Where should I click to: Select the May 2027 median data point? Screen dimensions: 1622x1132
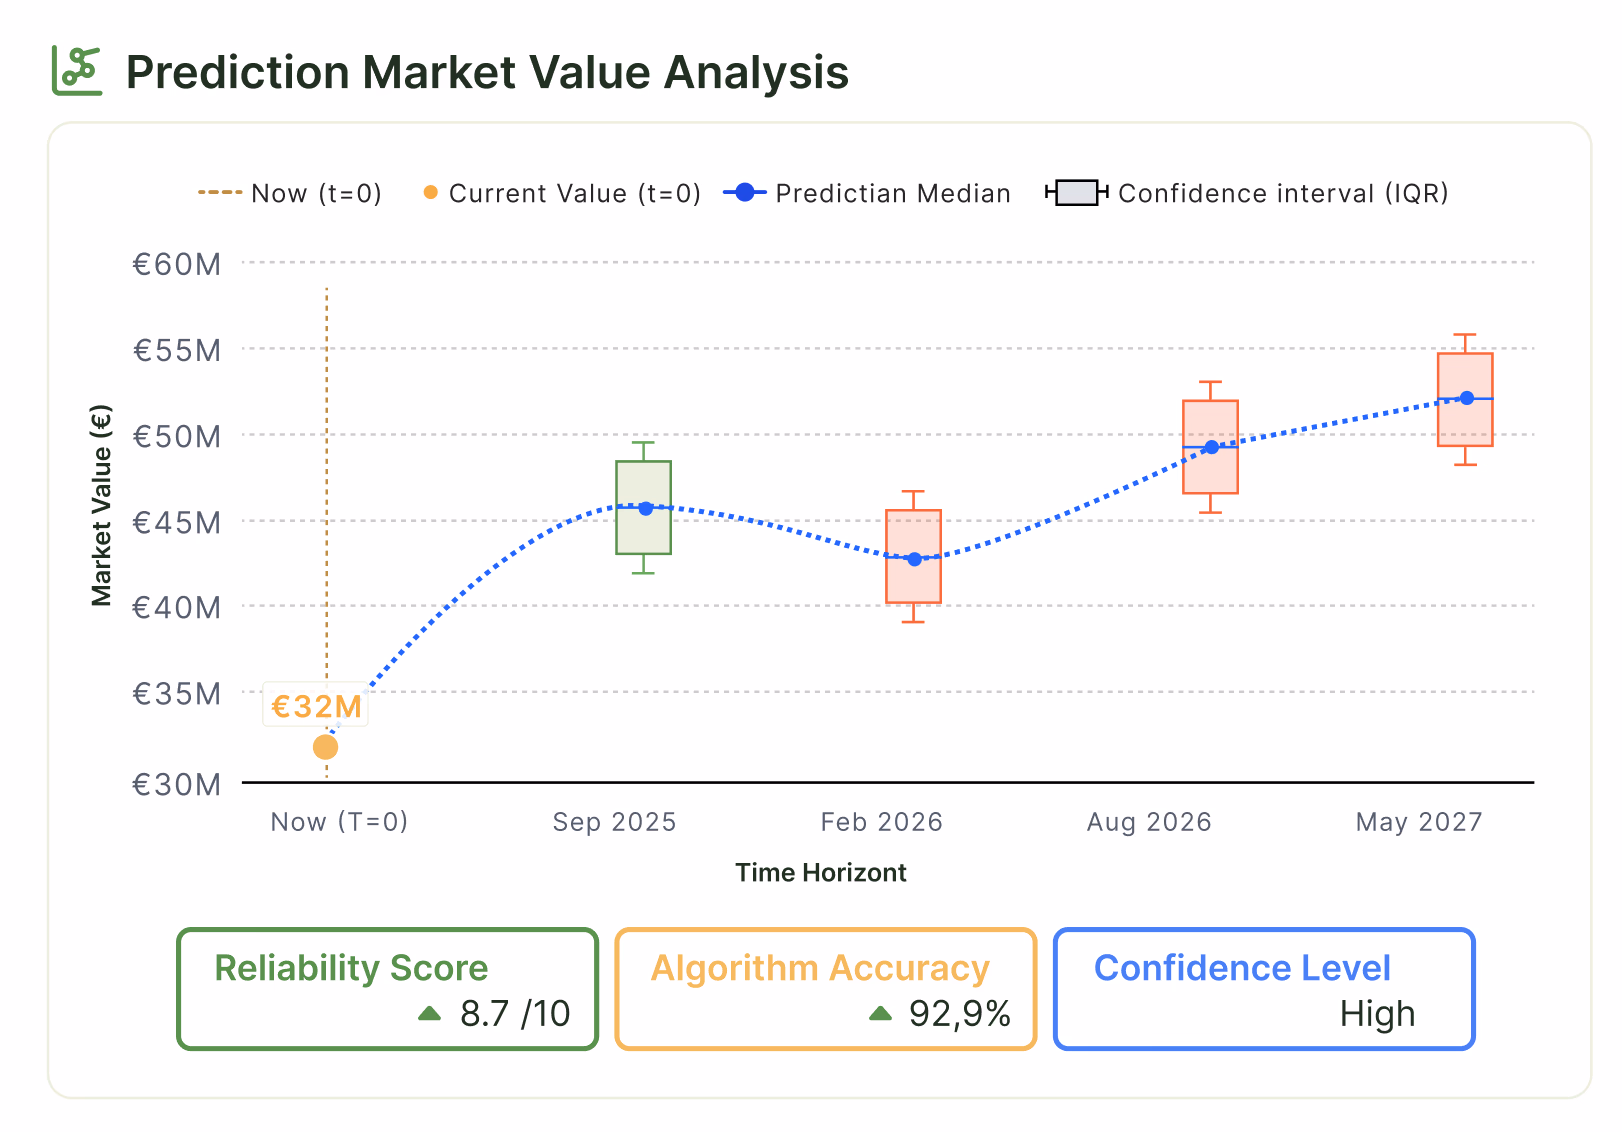(x=1467, y=398)
